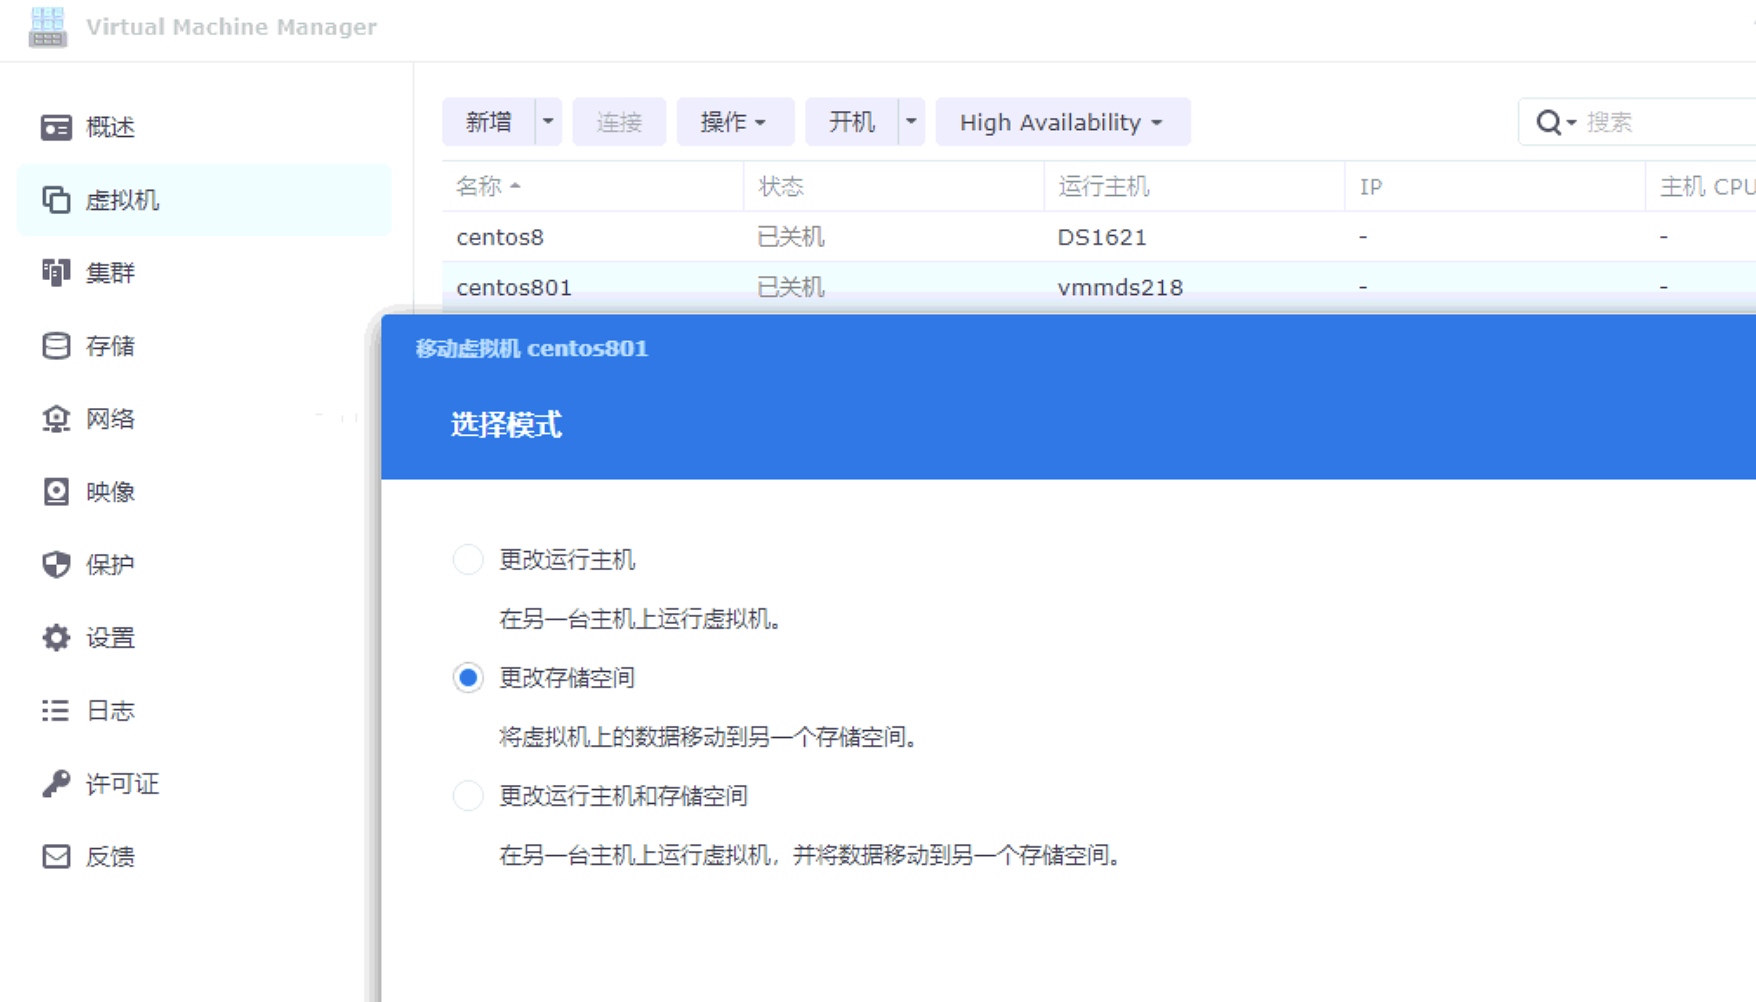Click the vmmds218 host cell
The image size is (1756, 1002).
pyautogui.click(x=1120, y=287)
